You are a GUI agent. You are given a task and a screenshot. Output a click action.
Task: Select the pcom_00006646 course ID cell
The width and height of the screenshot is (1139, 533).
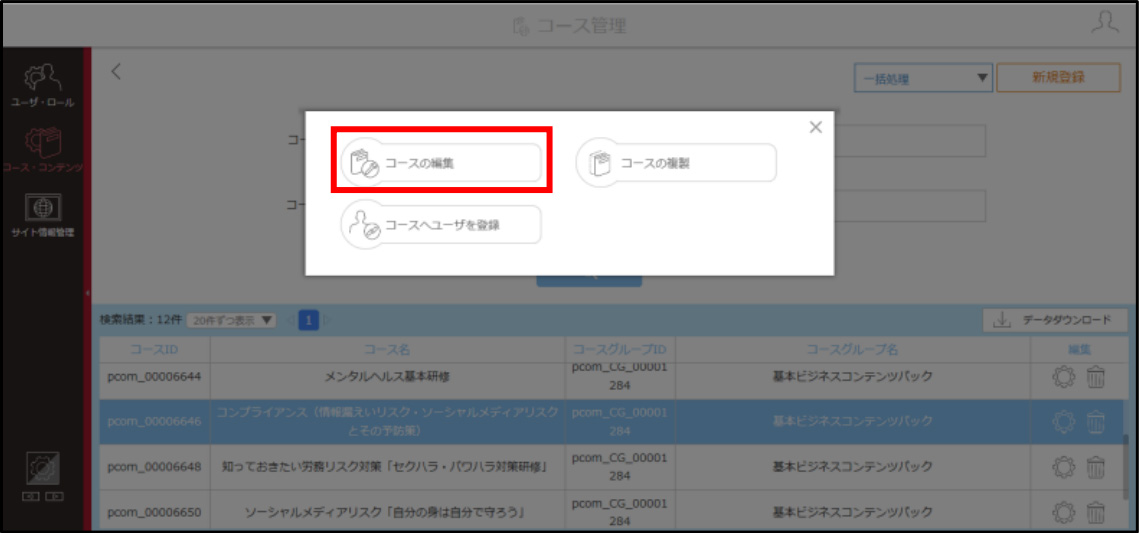click(x=155, y=421)
